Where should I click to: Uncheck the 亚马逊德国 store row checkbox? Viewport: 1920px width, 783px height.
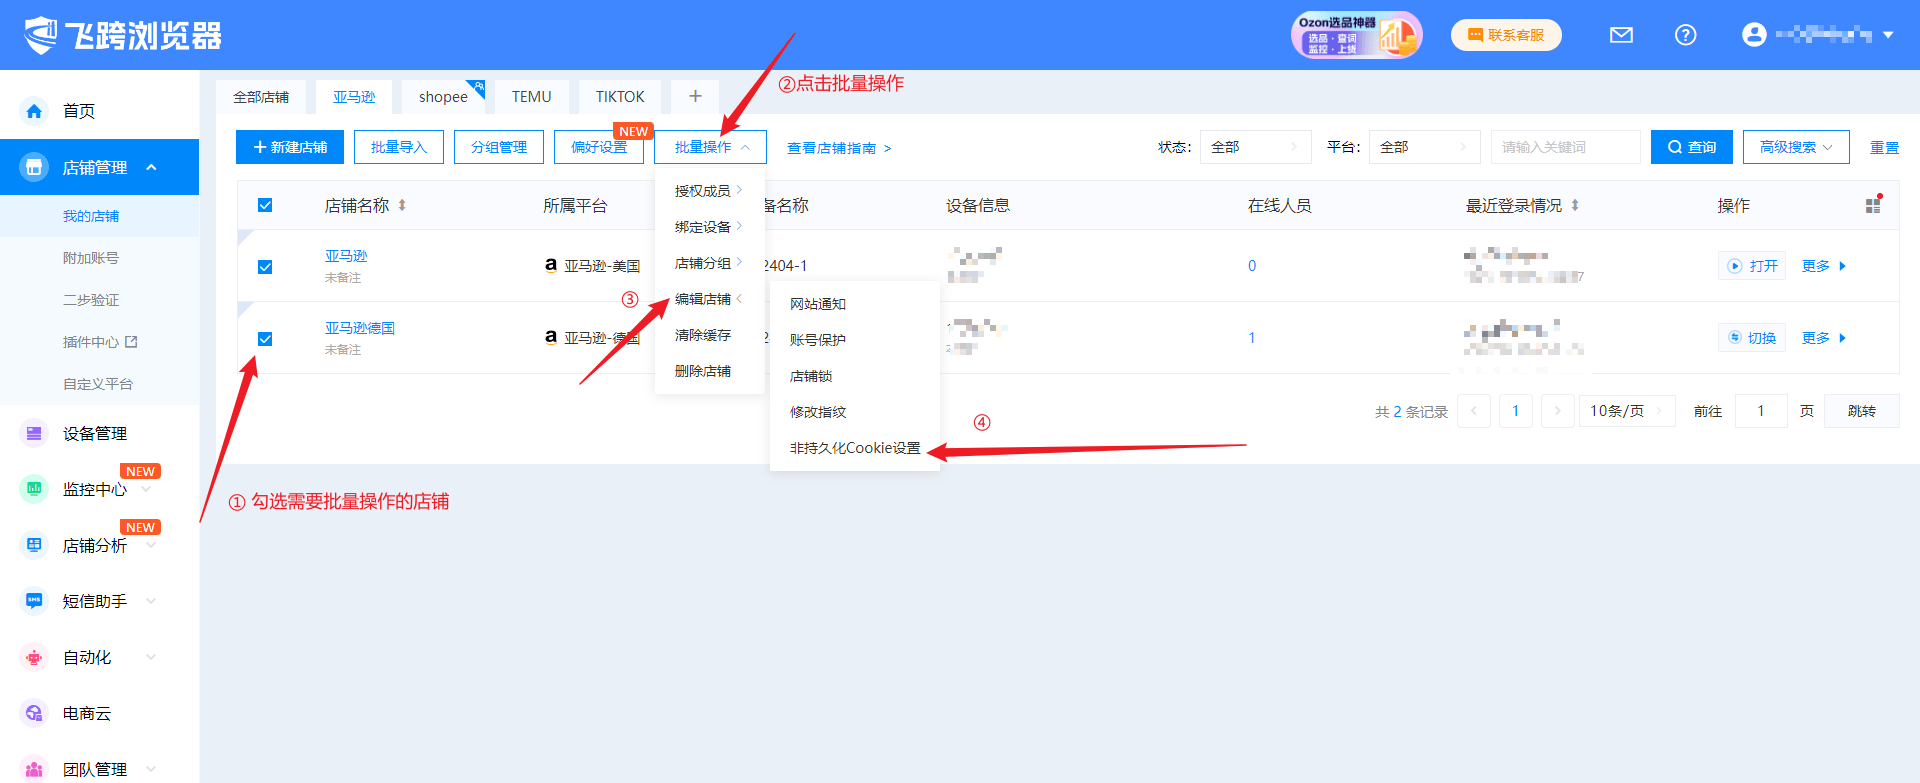(x=265, y=339)
